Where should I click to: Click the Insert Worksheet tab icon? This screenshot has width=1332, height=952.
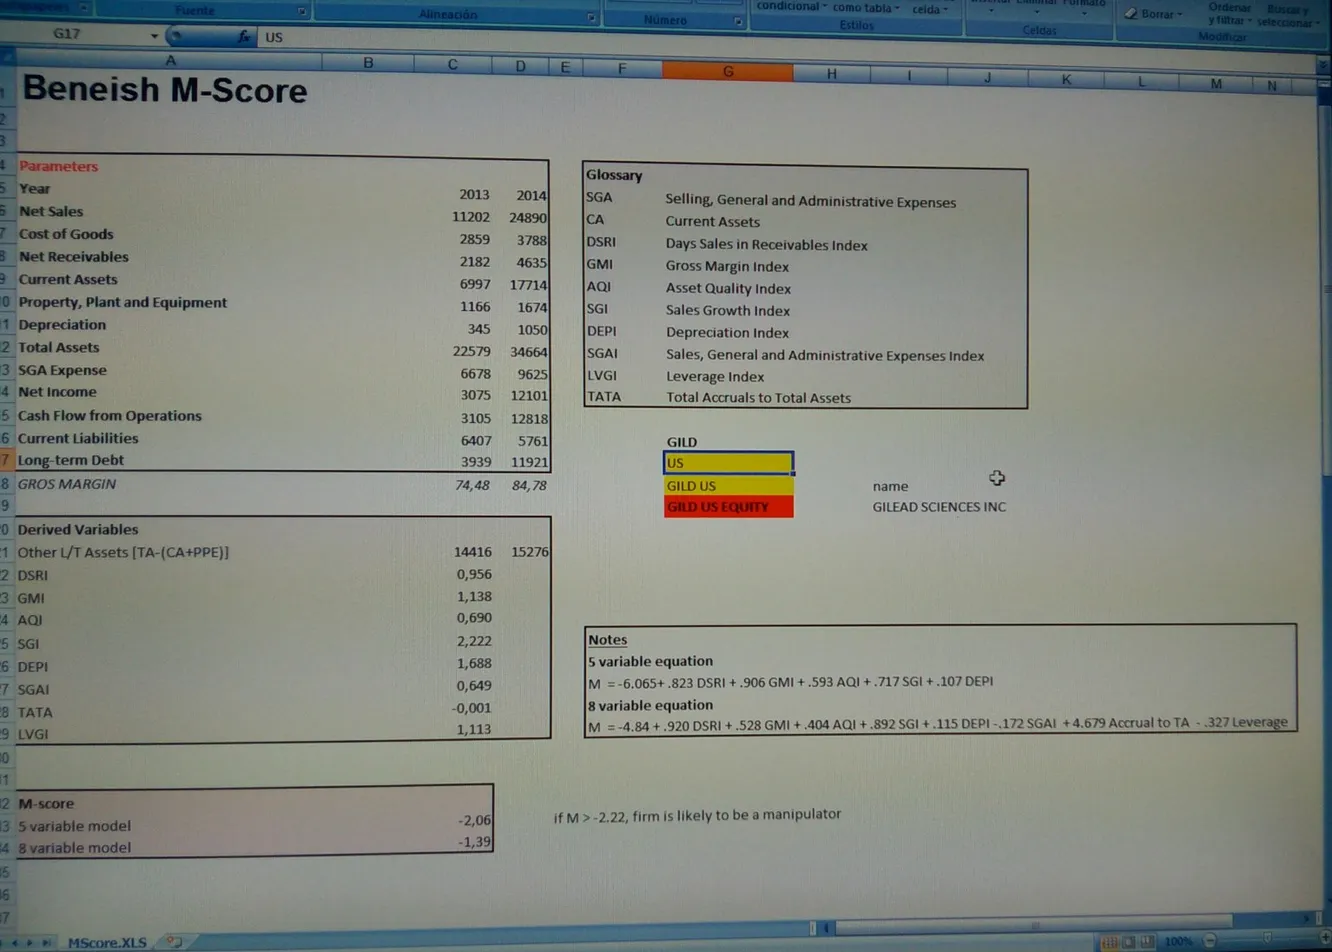click(x=174, y=942)
